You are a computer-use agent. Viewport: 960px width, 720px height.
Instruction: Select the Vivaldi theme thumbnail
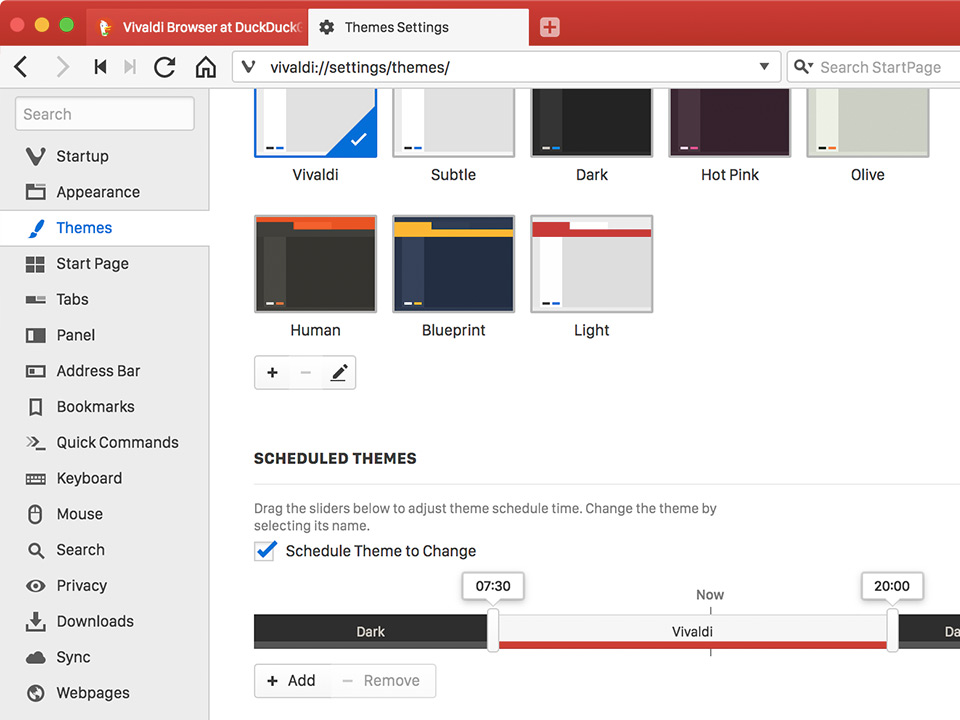pos(315,122)
